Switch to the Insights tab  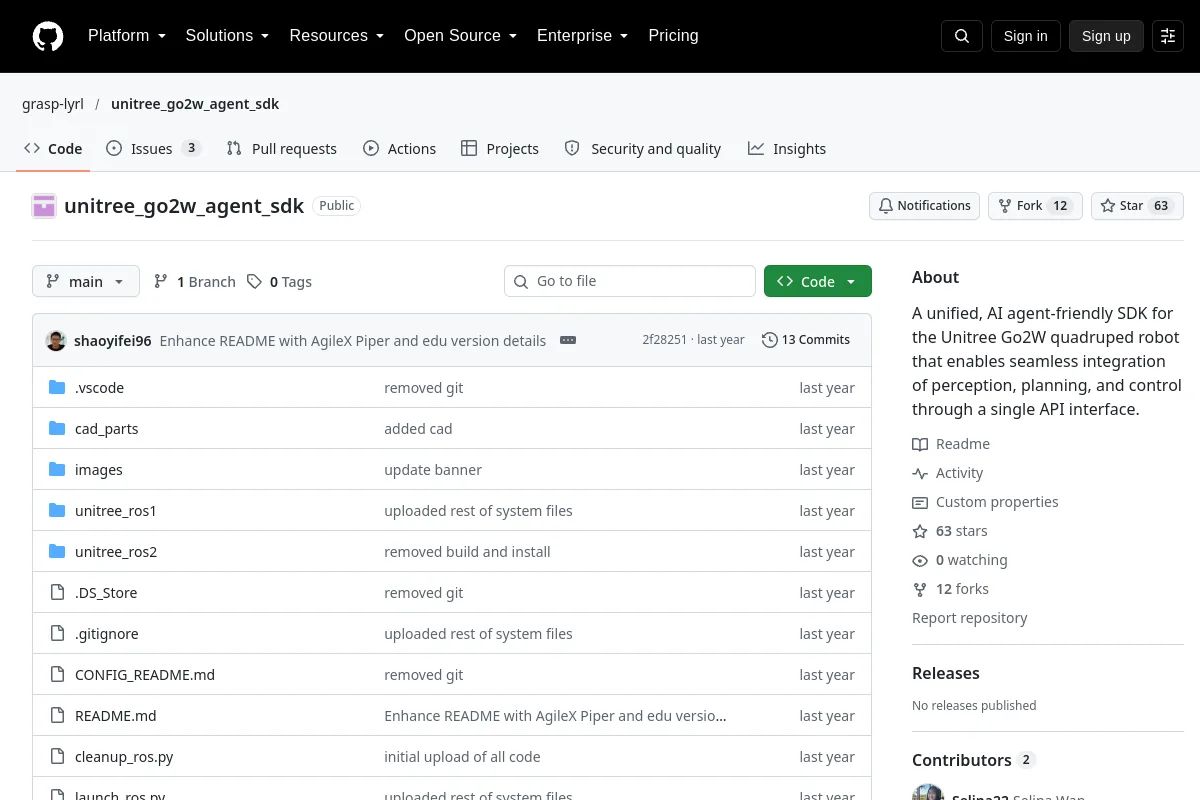coord(787,149)
